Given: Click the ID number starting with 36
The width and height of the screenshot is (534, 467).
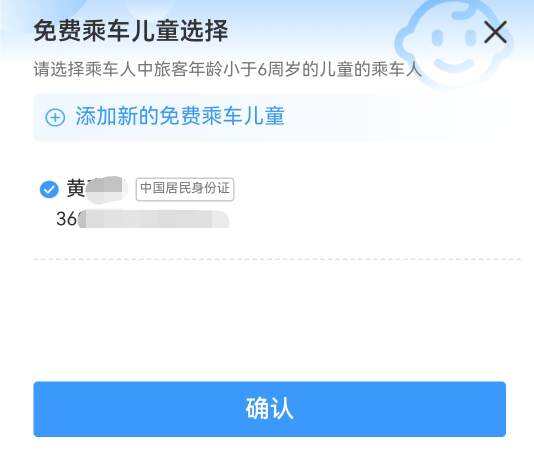Looking at the screenshot, I should tap(142, 219).
